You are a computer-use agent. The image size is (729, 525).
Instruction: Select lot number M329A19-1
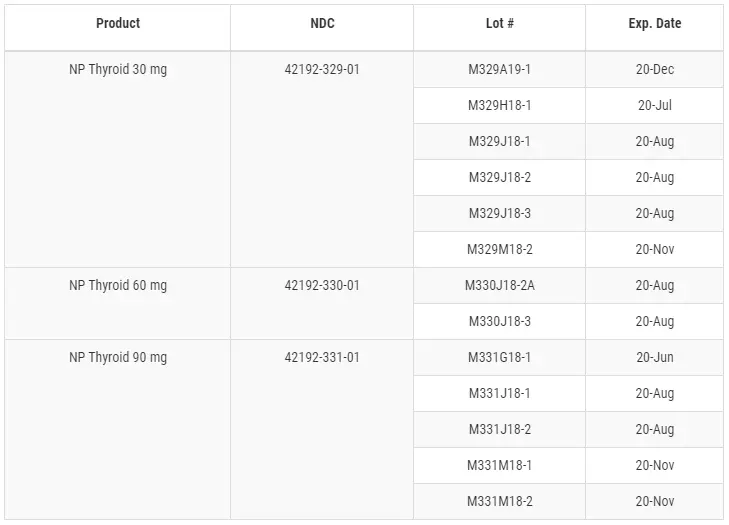pos(499,69)
